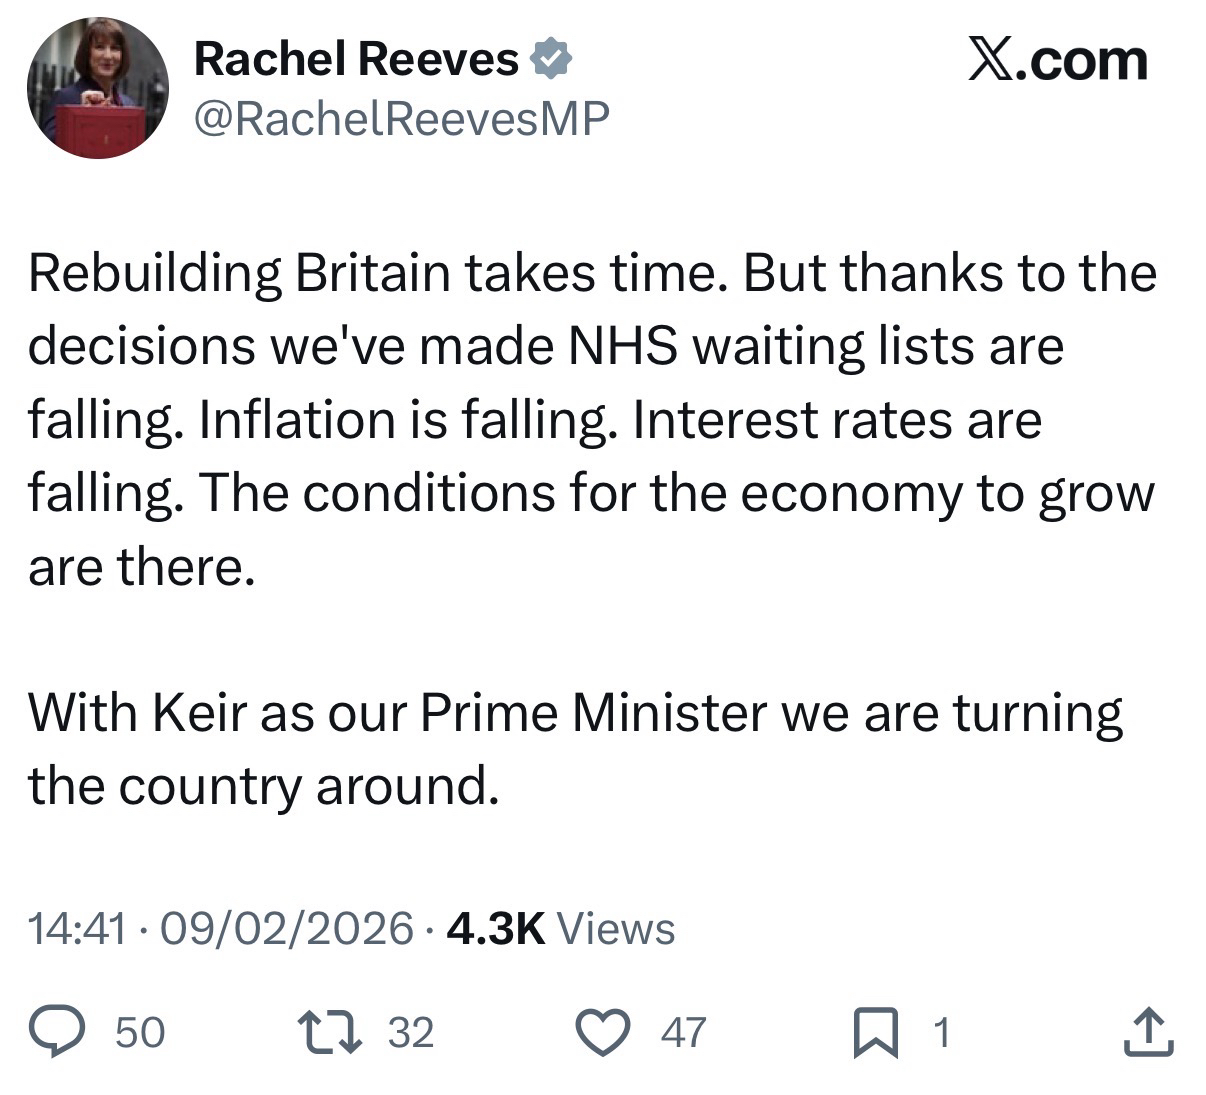
Task: Click the repost count of 32
Action: 411,1033
